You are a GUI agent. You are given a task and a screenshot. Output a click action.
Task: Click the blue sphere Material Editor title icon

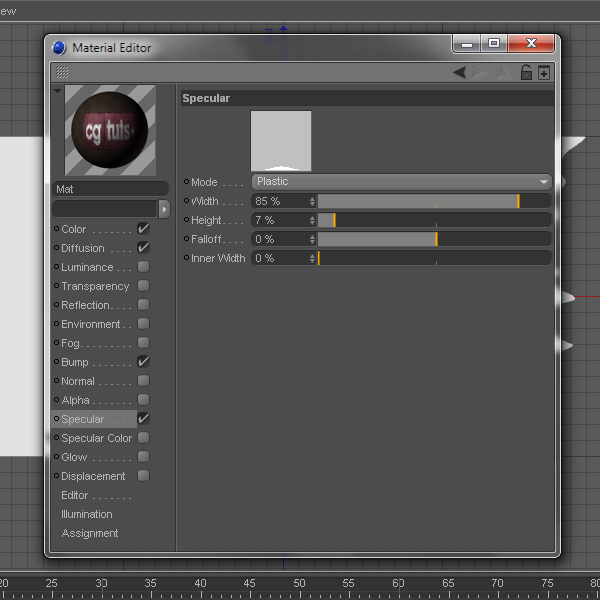point(59,48)
